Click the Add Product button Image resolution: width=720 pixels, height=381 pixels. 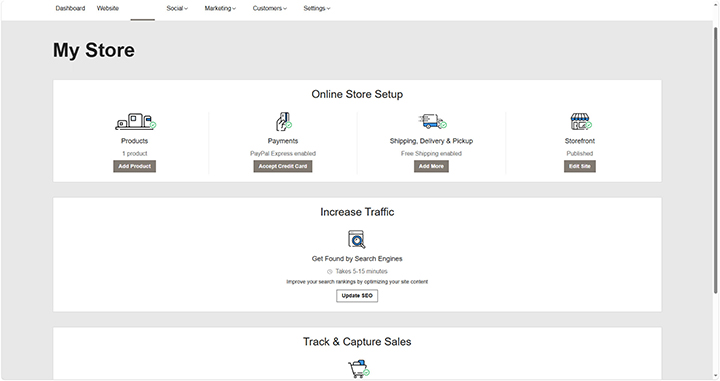pos(135,166)
